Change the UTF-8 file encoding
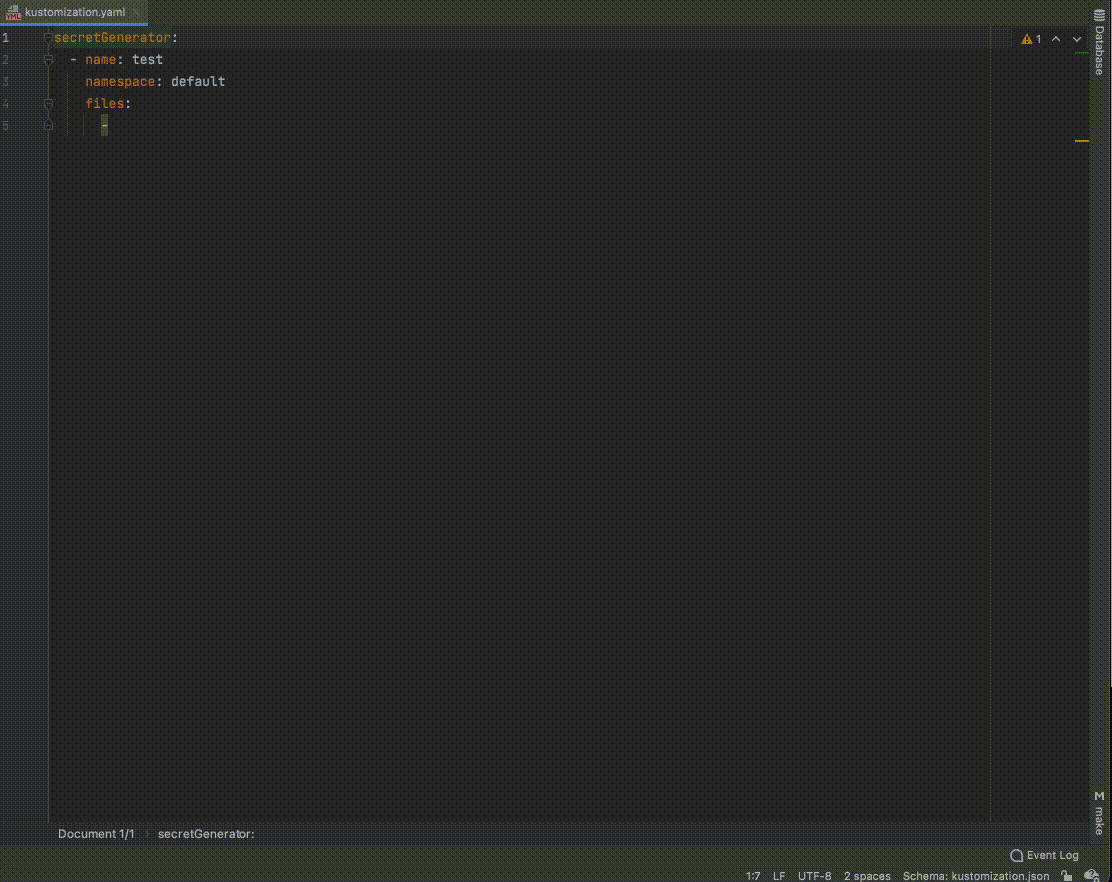 click(814, 876)
